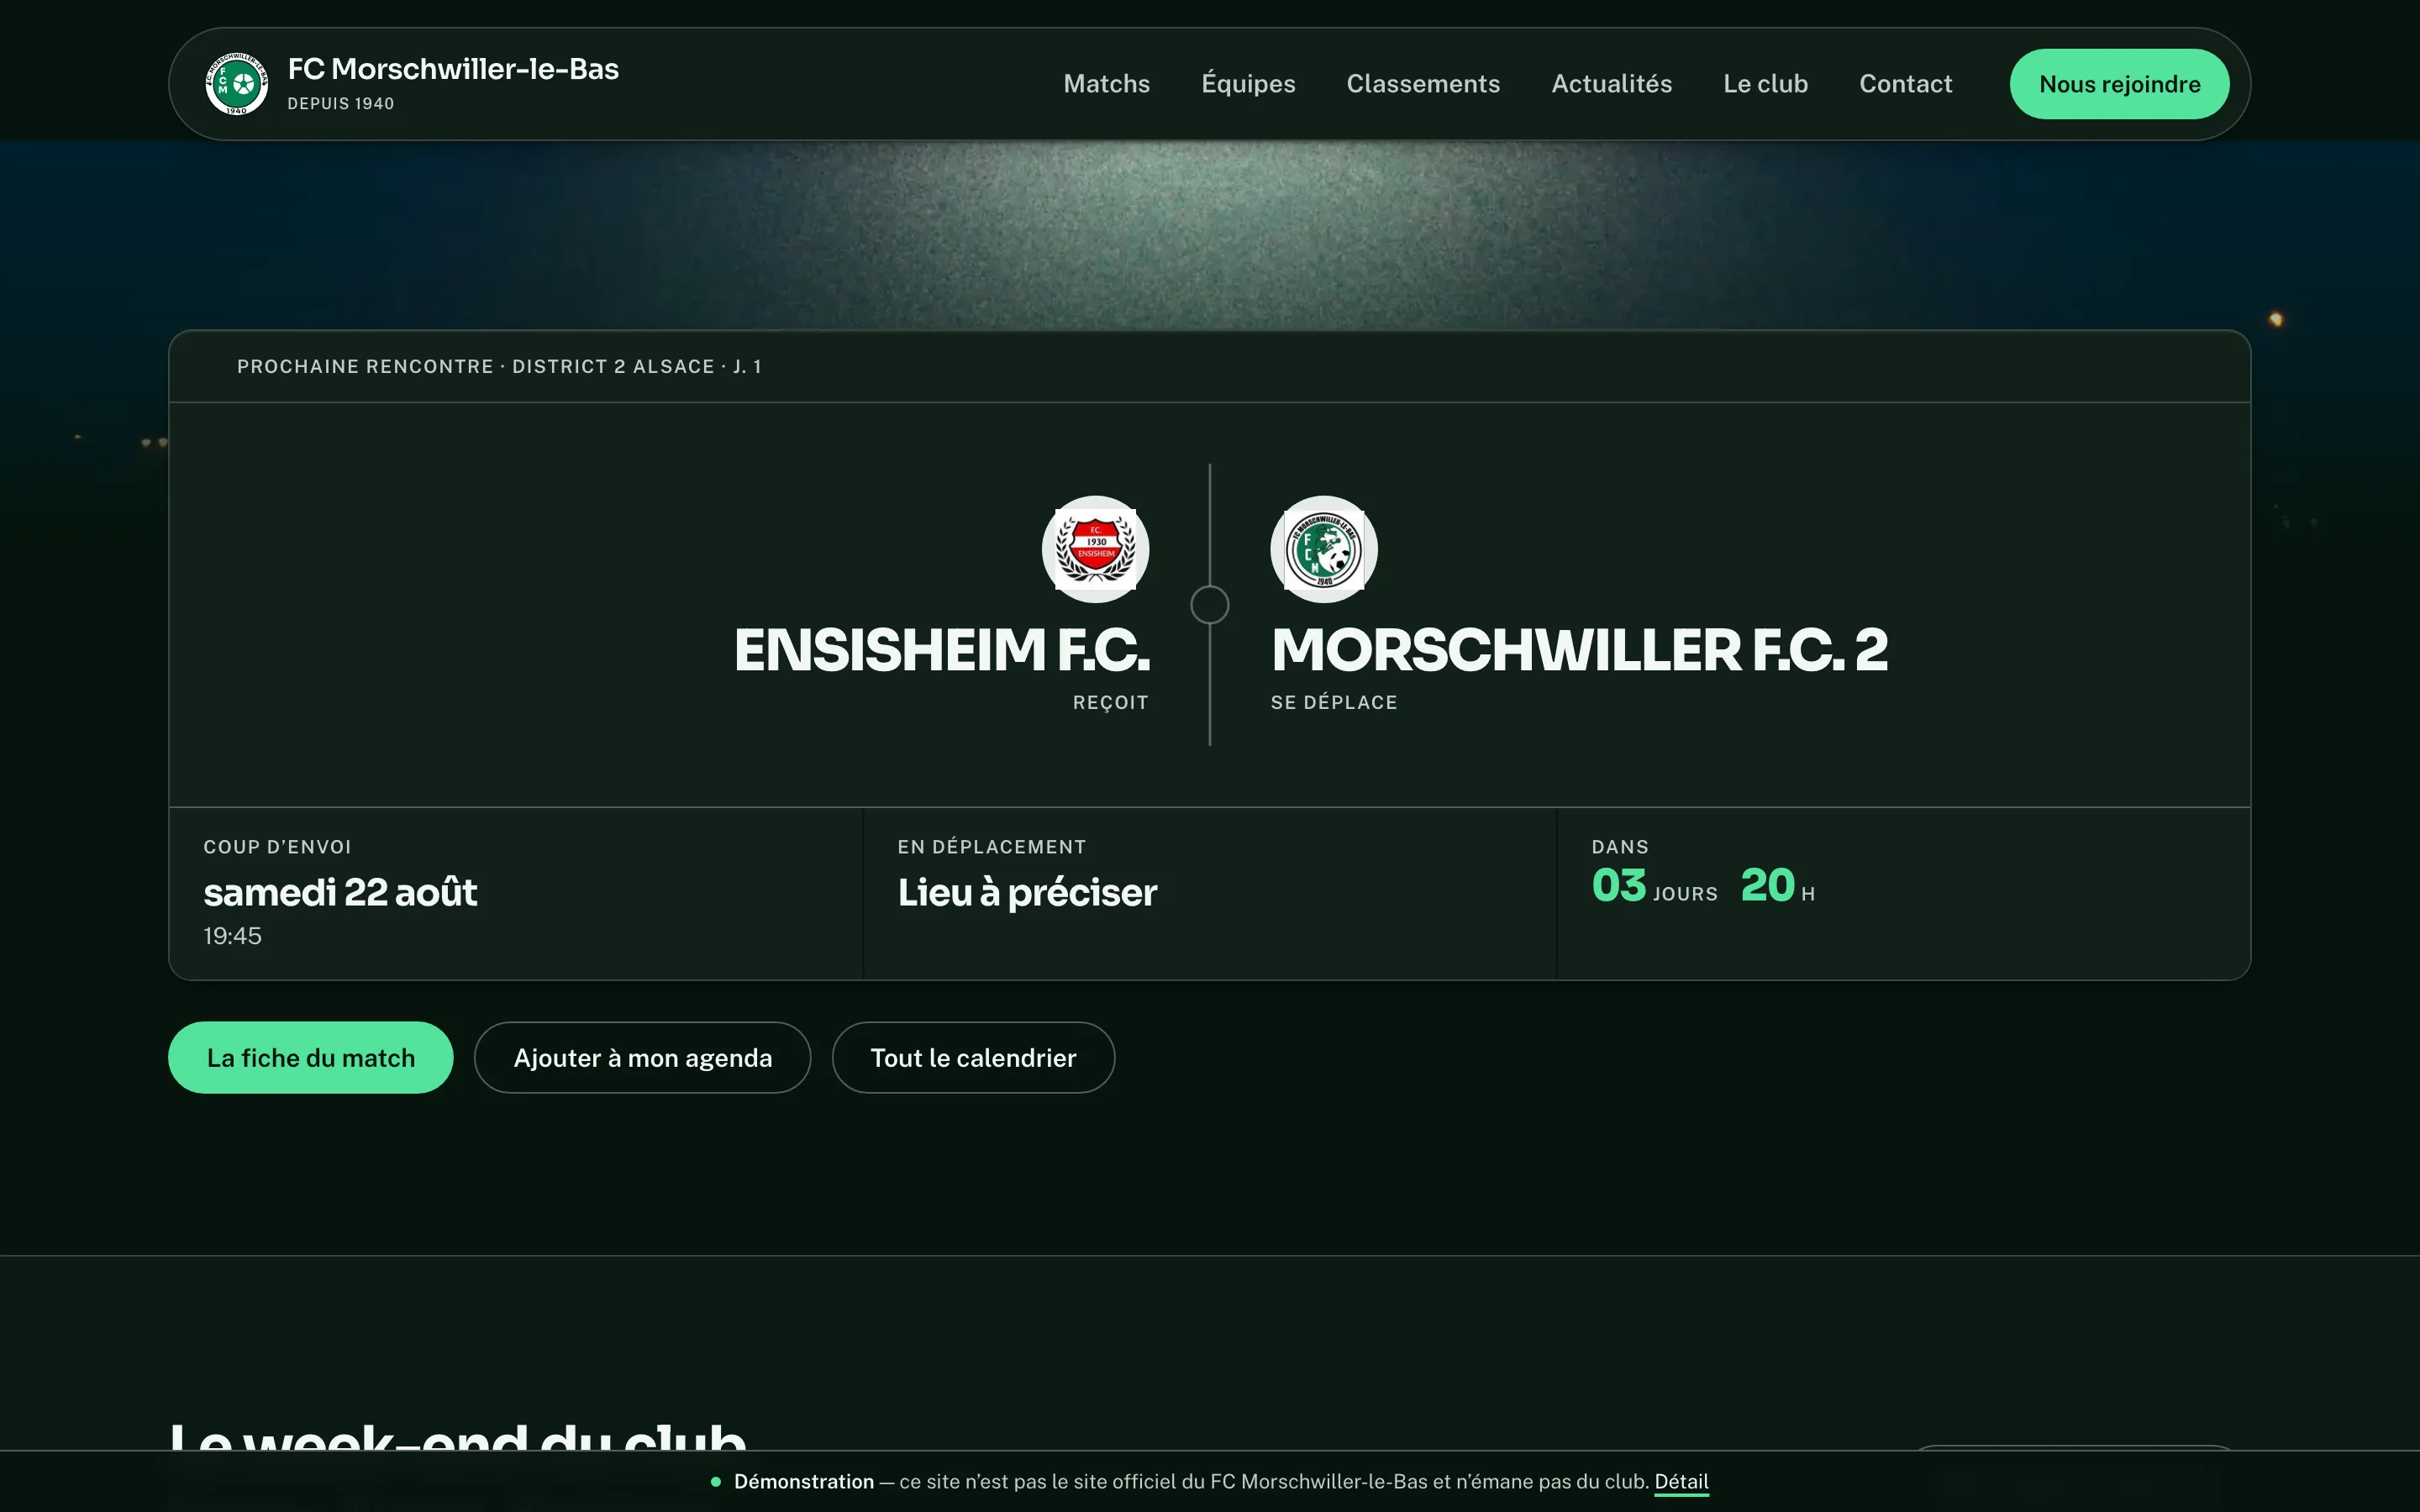This screenshot has height=1512, width=2420.
Task: Go to Classements page
Action: (x=1423, y=84)
